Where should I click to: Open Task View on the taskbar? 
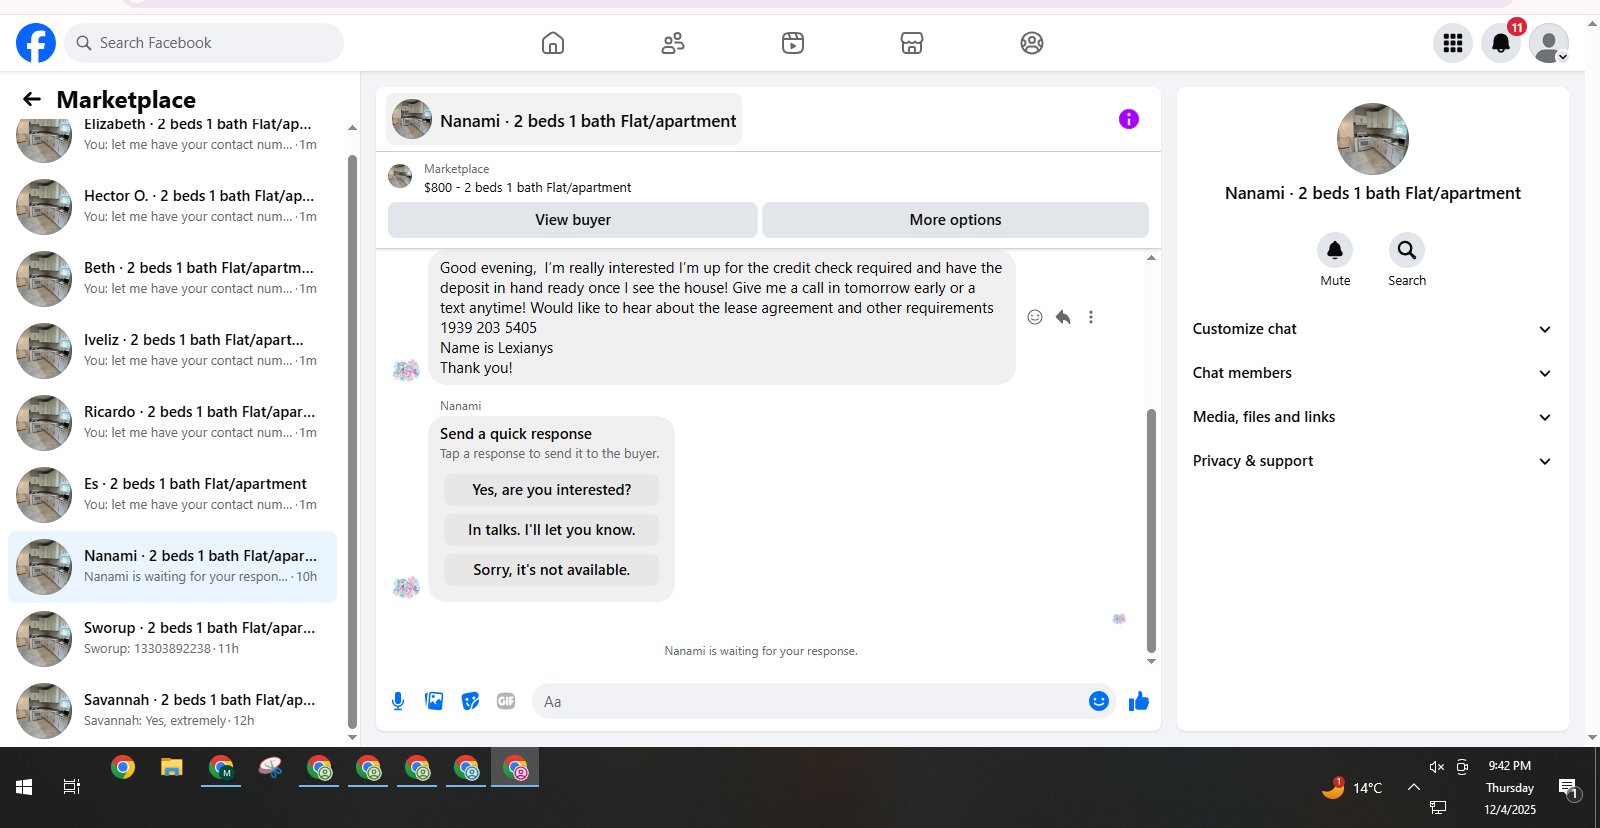[72, 787]
